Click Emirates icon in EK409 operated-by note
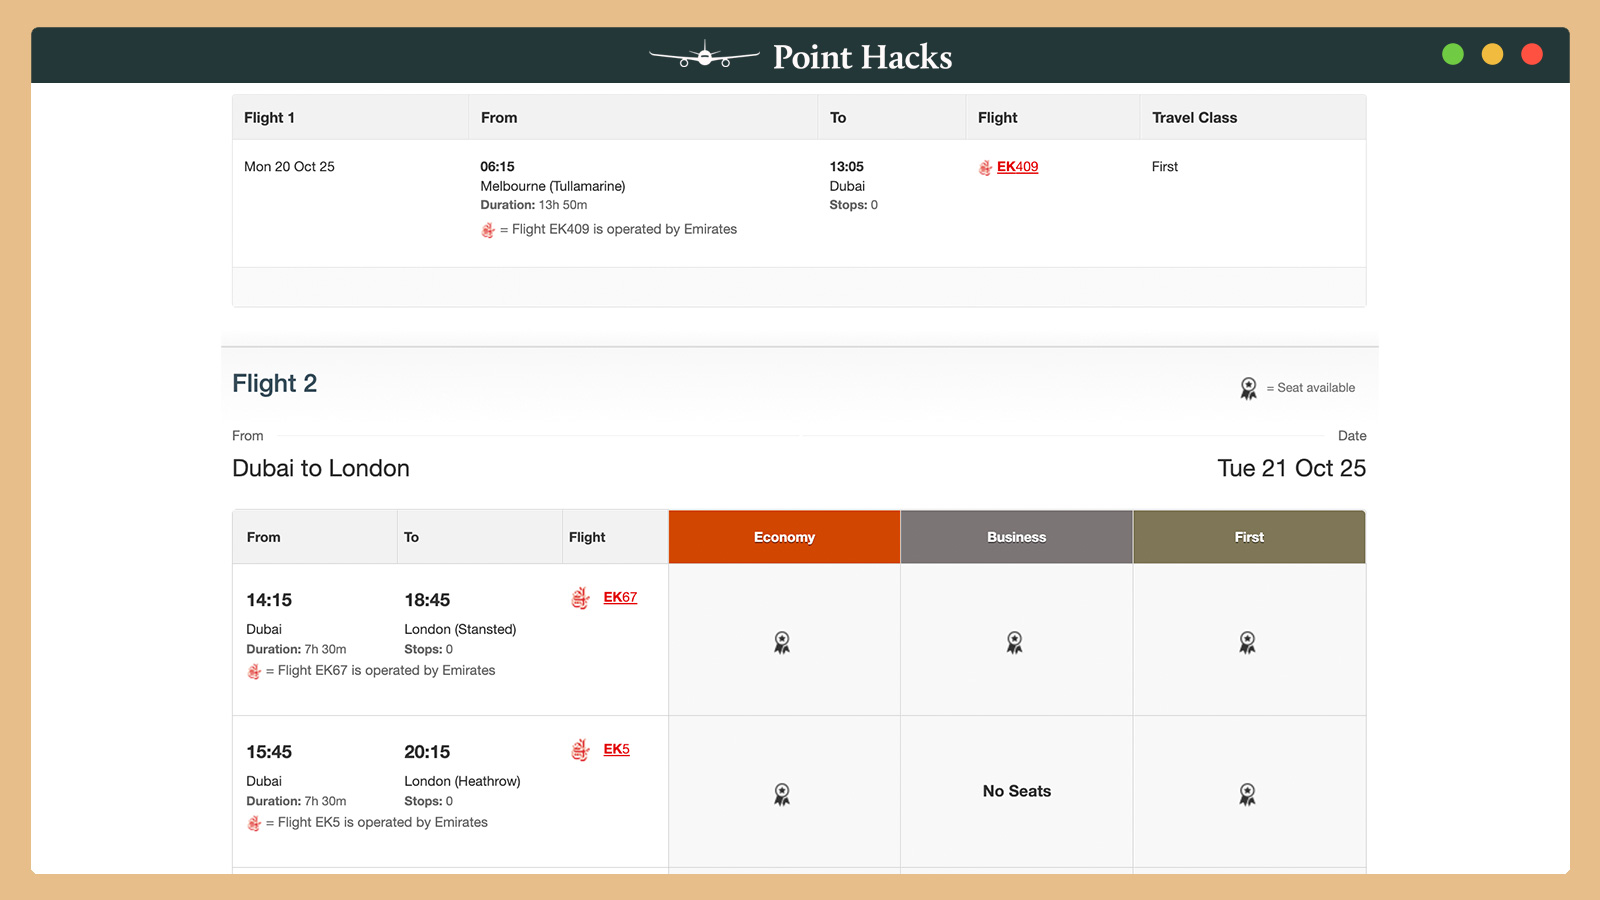Screen dimensions: 1600x900 pyautogui.click(x=488, y=230)
